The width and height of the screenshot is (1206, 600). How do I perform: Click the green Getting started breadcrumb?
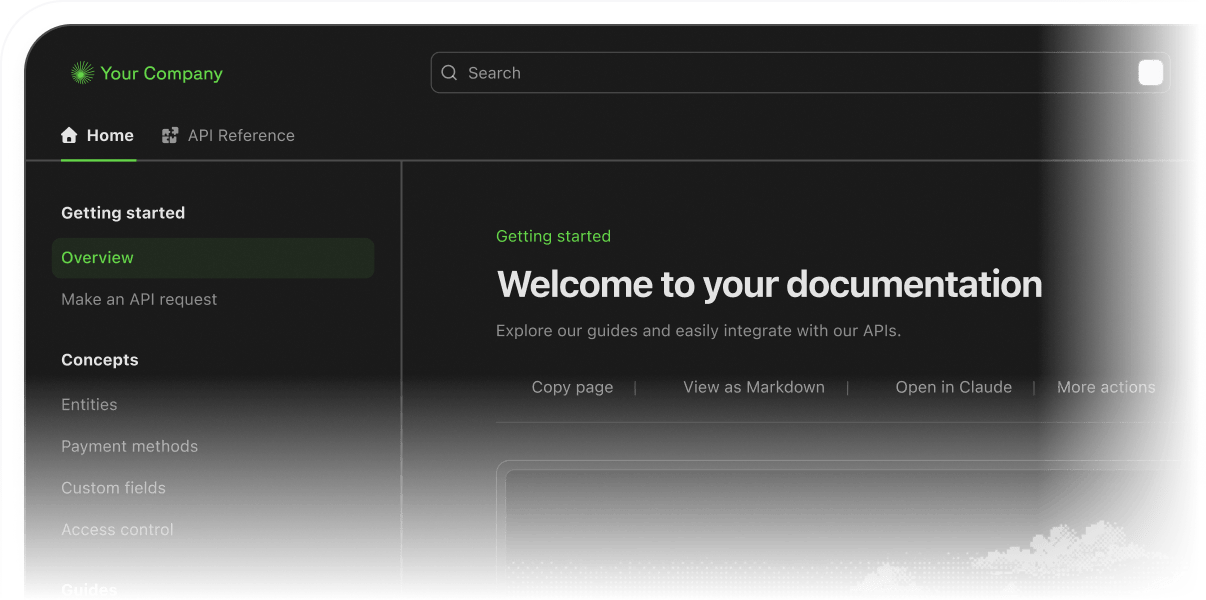553,236
